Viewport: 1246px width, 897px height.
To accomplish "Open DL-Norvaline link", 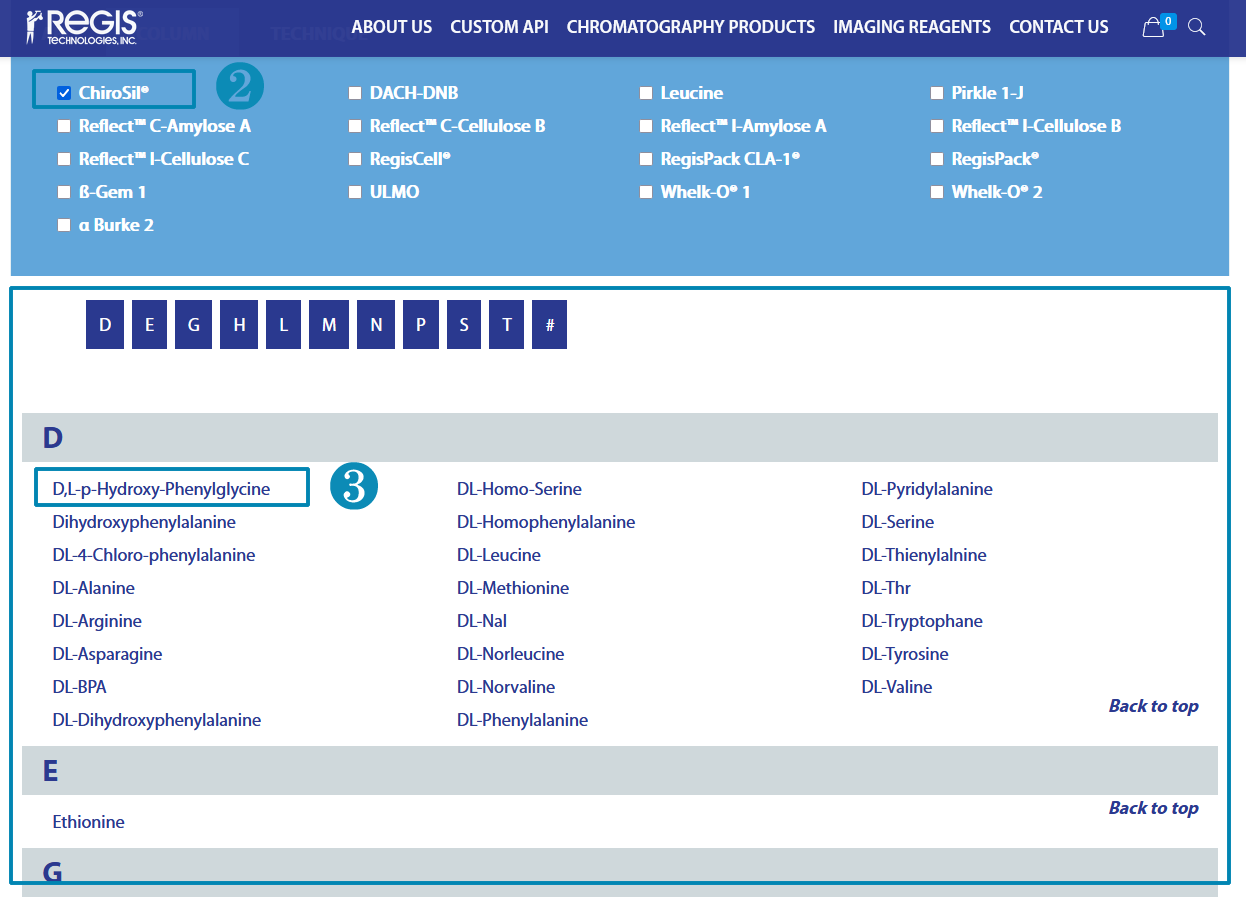I will 506,687.
